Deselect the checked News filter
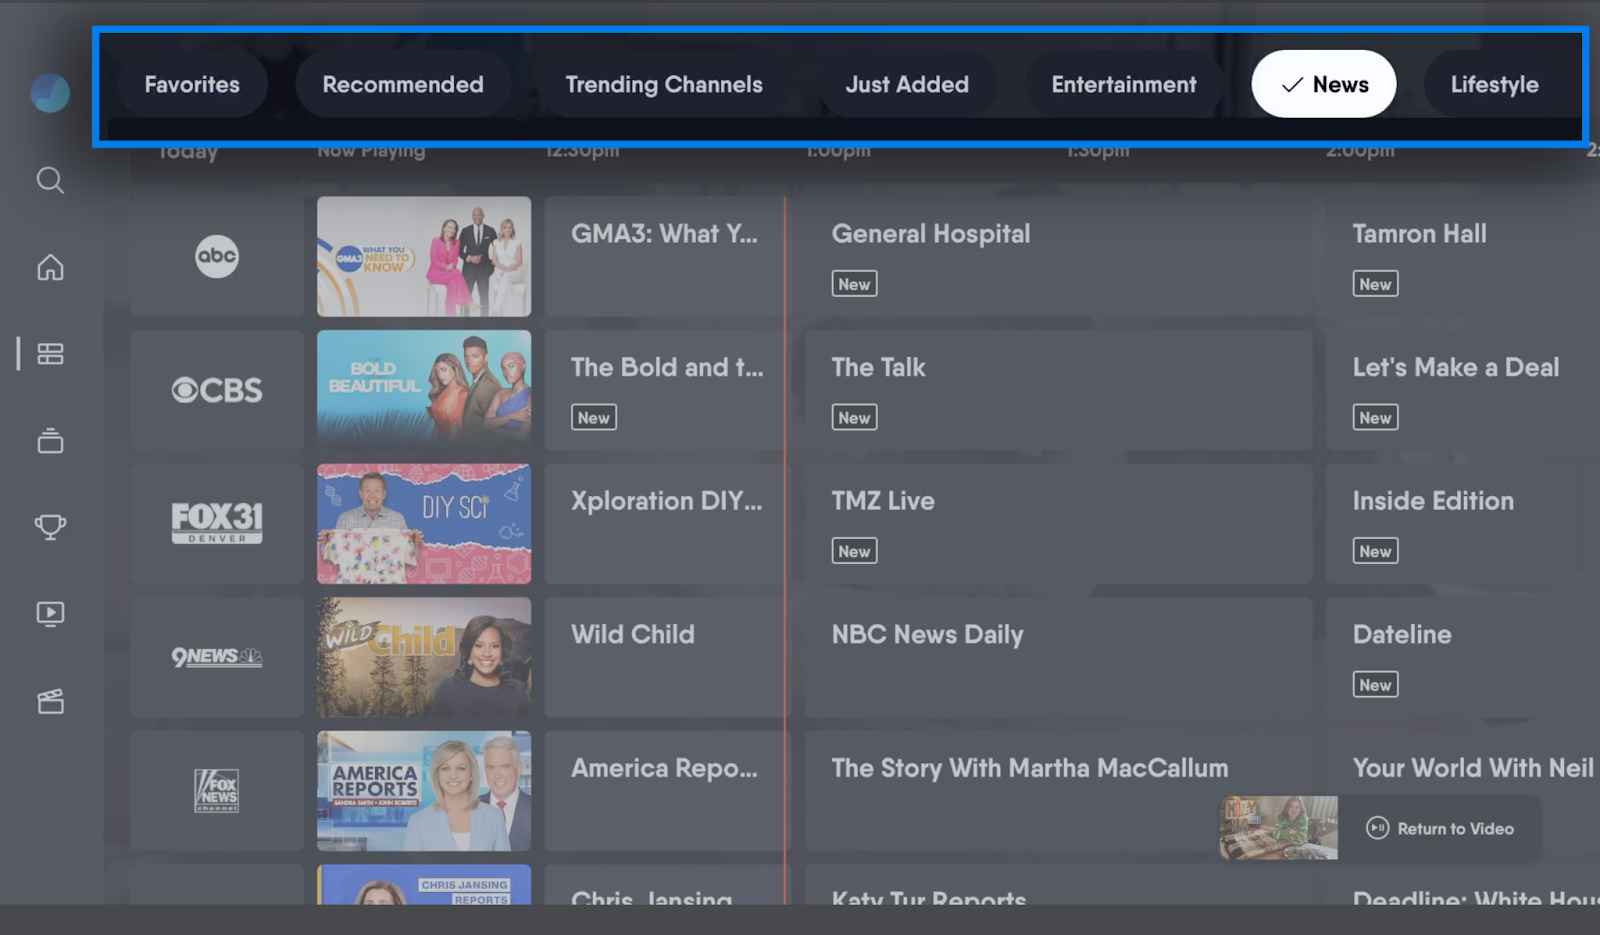Screen dimensions: 1600x935 pyautogui.click(x=1324, y=84)
